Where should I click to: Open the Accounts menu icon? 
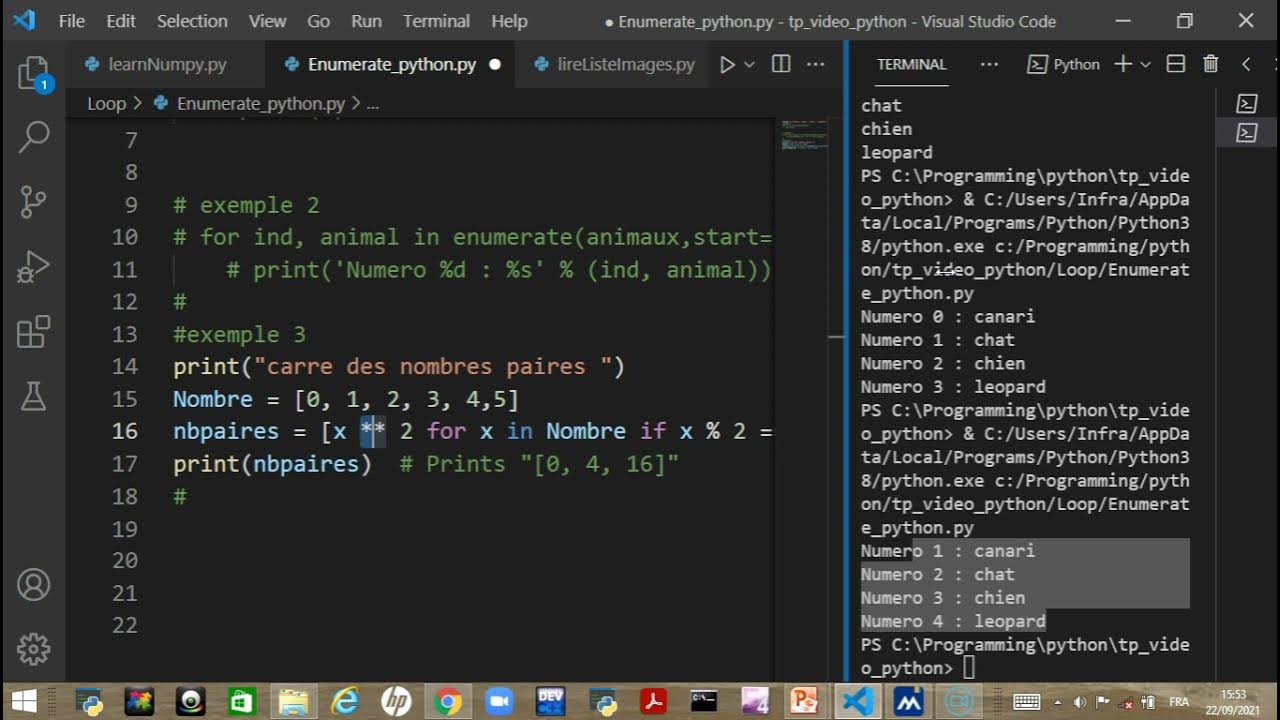[x=33, y=585]
